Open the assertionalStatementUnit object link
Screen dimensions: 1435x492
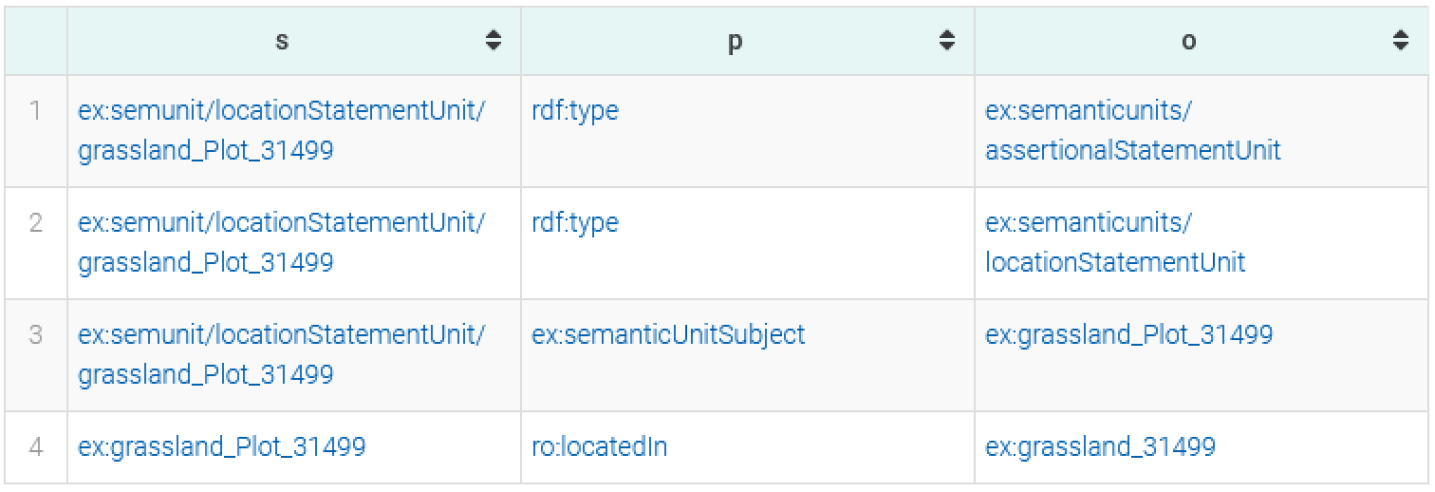1132,130
